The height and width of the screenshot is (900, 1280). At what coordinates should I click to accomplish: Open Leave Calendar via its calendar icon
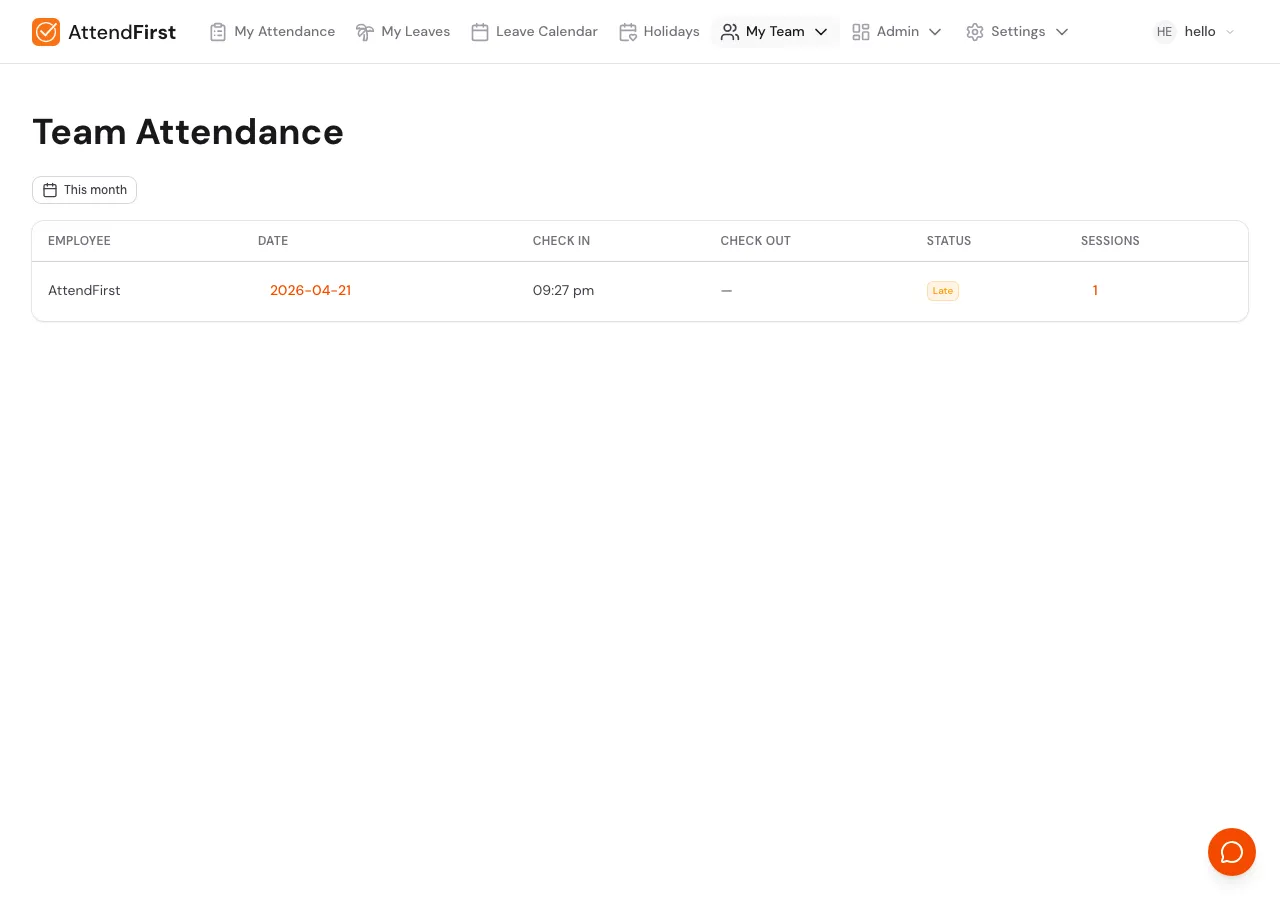point(480,32)
